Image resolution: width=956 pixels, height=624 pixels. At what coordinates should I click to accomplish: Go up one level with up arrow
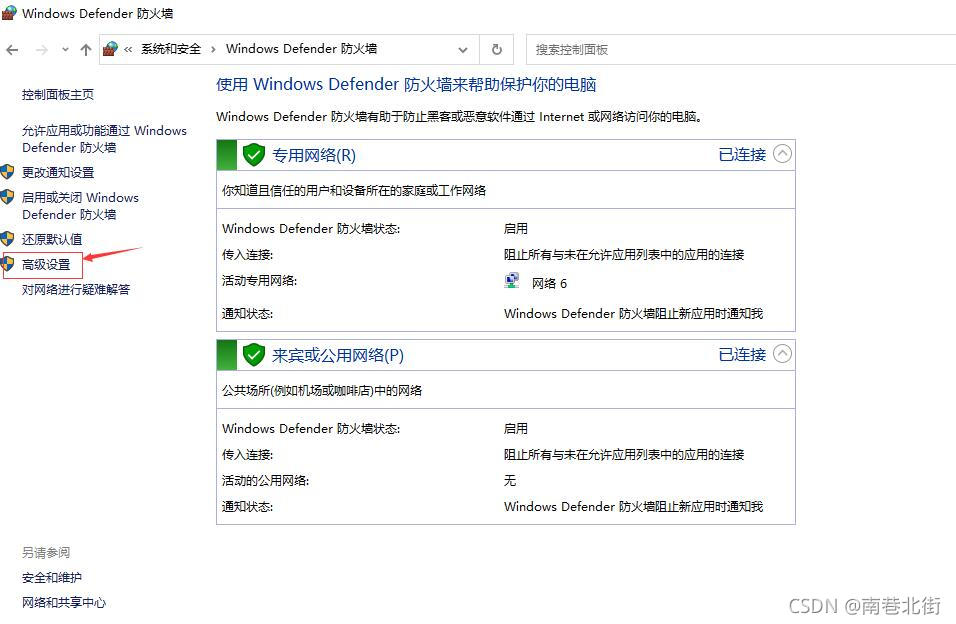(x=85, y=50)
